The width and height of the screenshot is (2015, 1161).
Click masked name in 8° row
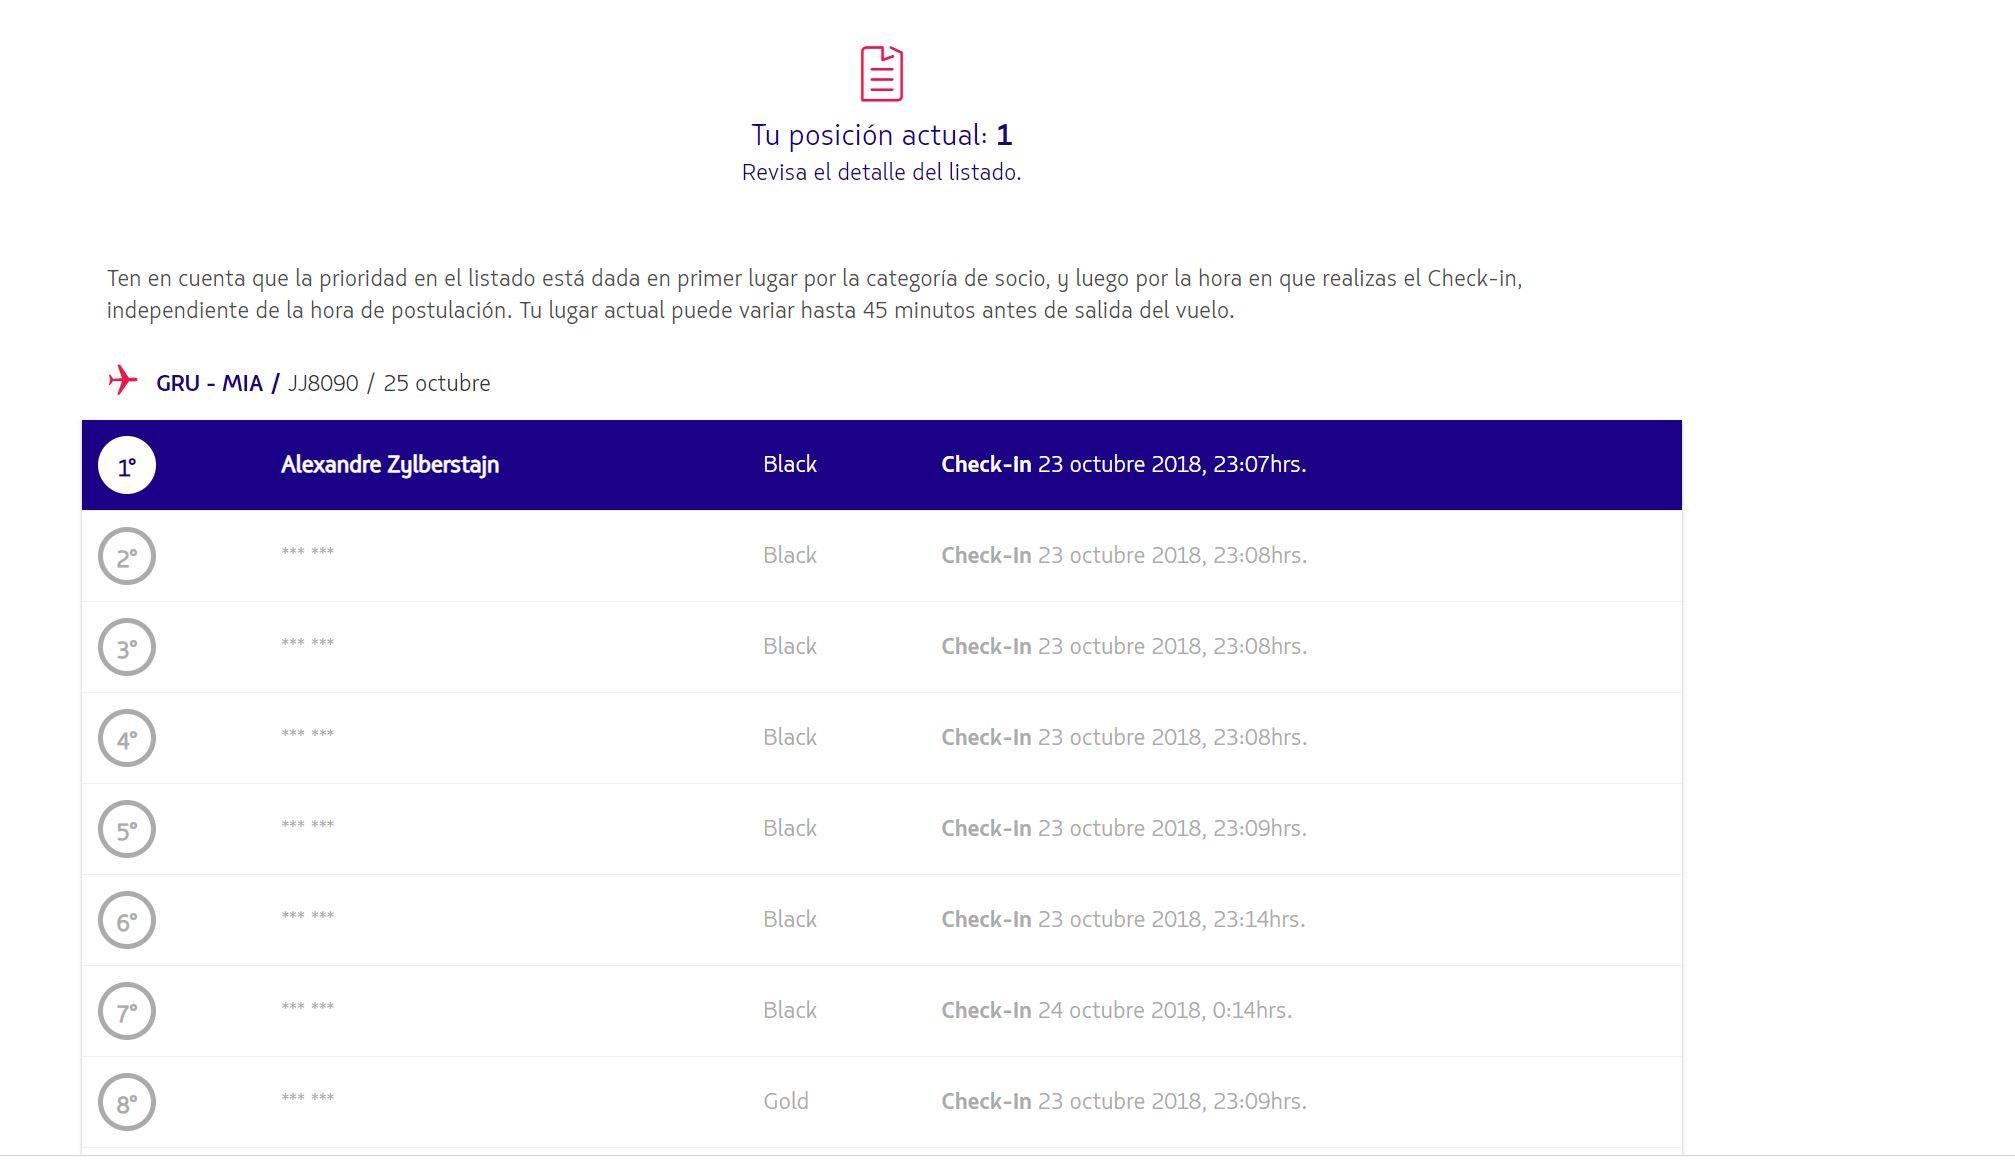click(308, 1098)
